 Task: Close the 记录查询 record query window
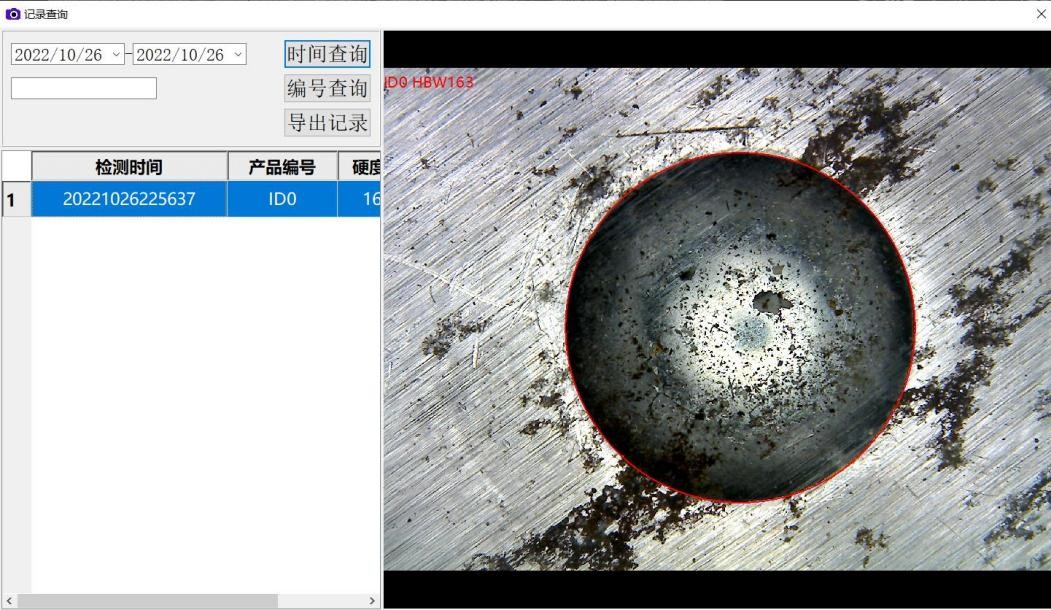1040,13
